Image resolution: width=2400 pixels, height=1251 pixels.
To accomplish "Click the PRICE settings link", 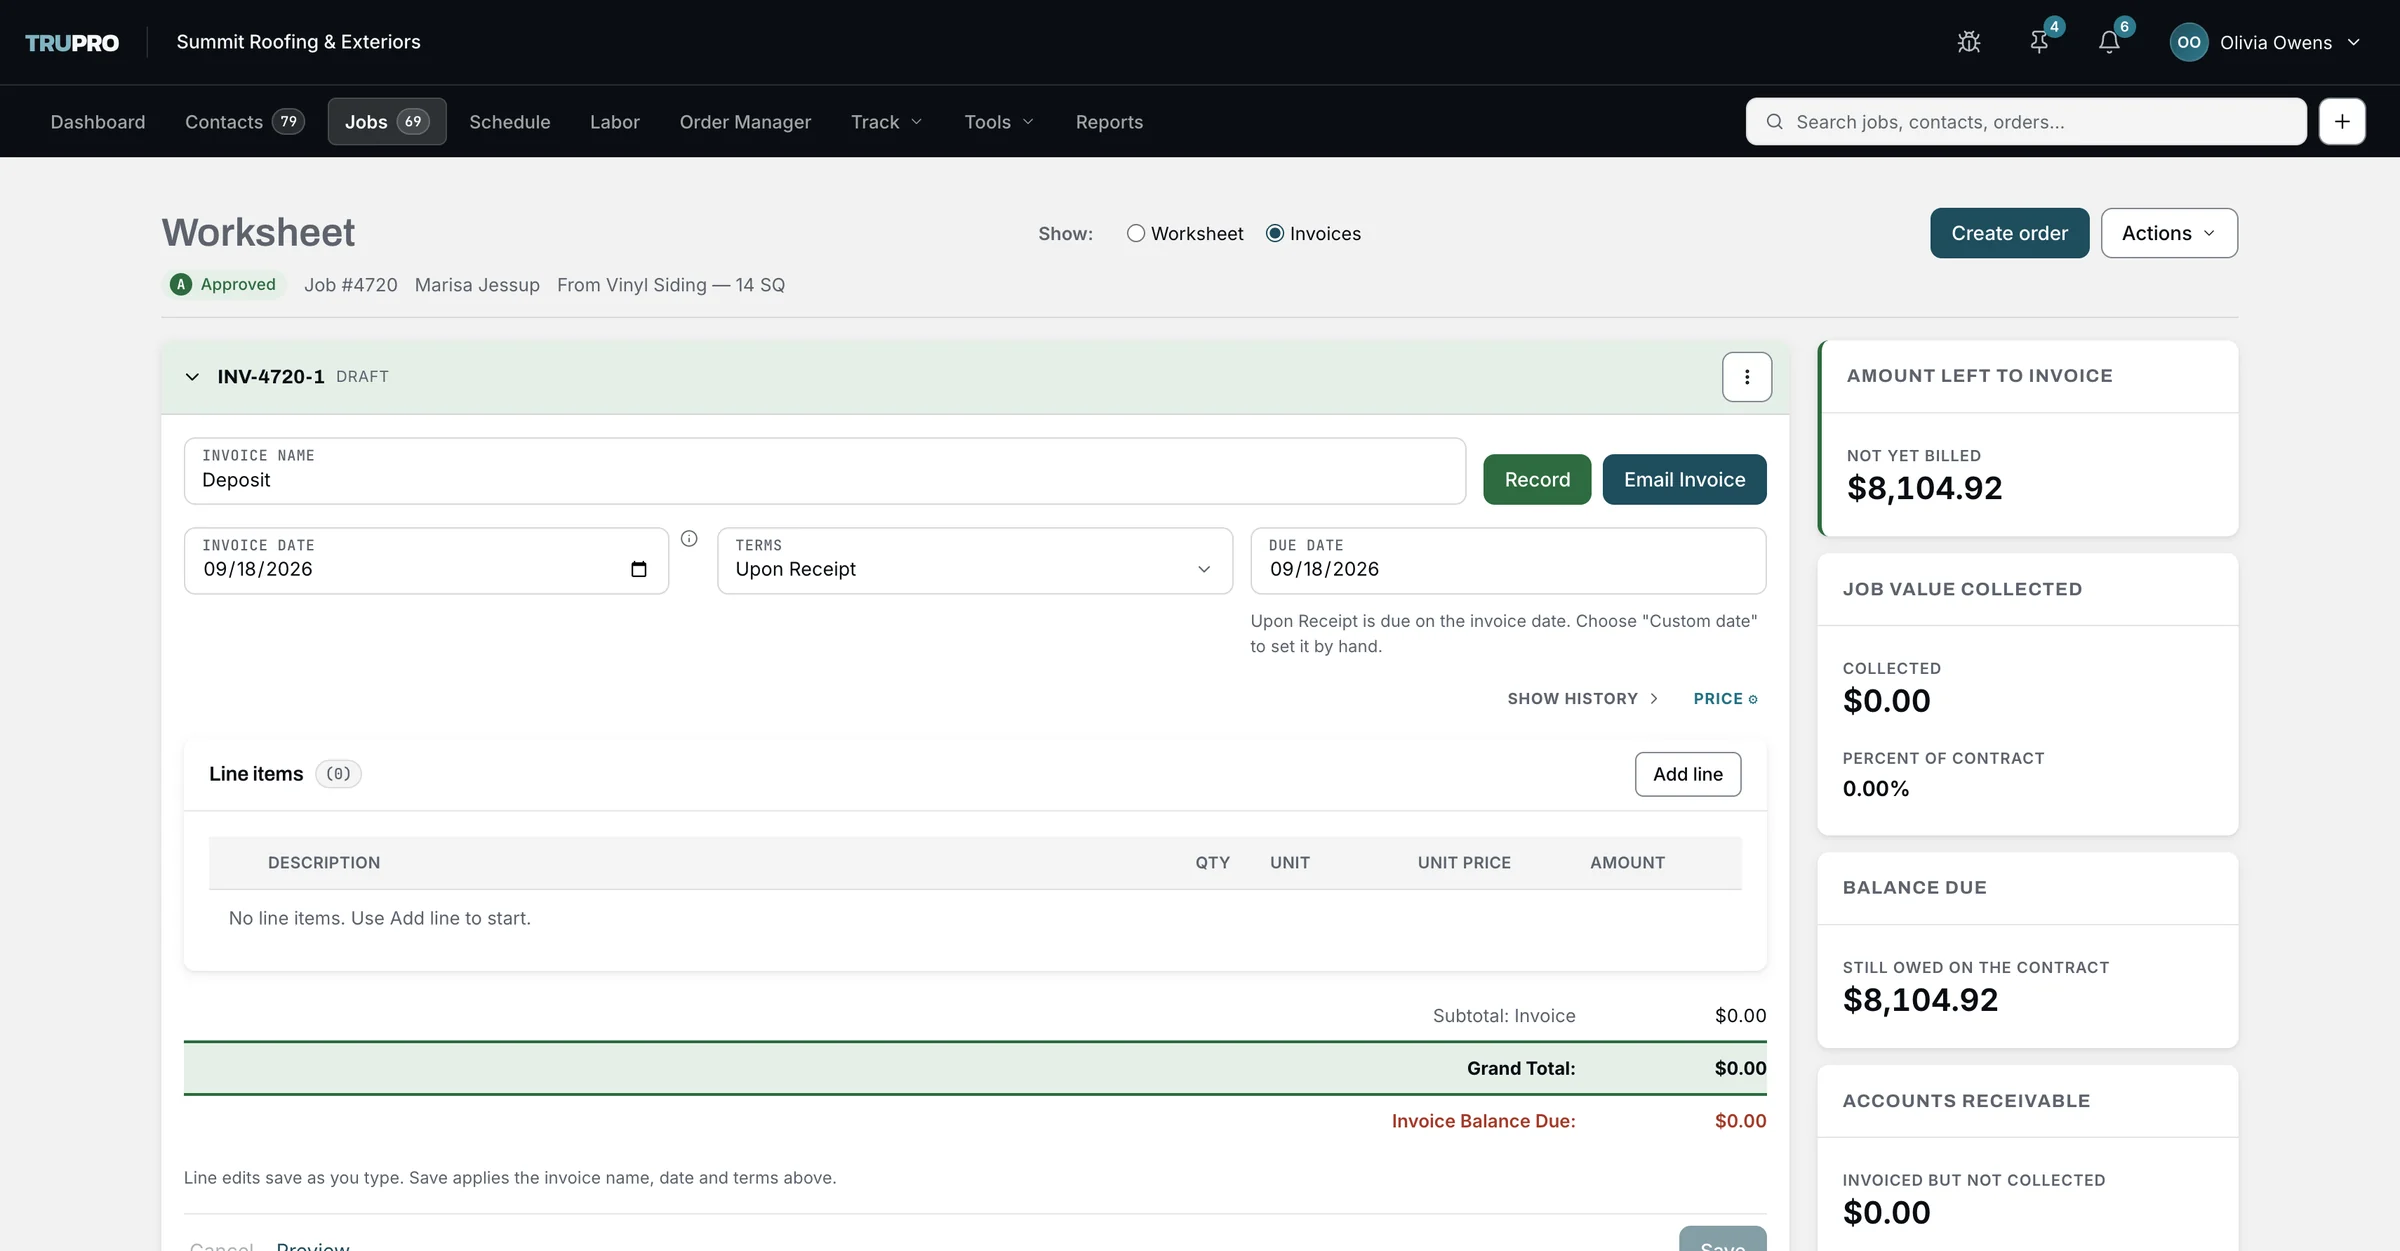I will click(x=1725, y=698).
